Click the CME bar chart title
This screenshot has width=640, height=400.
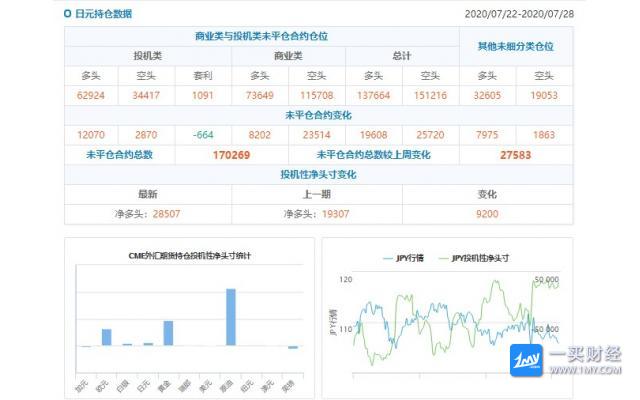coord(189,256)
